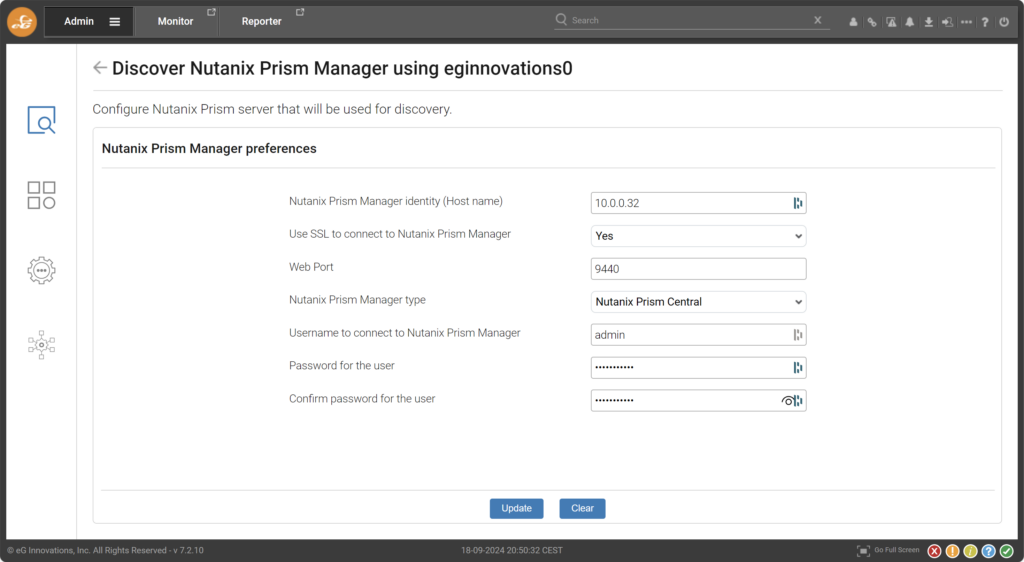
Task: Click the user sign-in arrow icon
Action: 947,22
